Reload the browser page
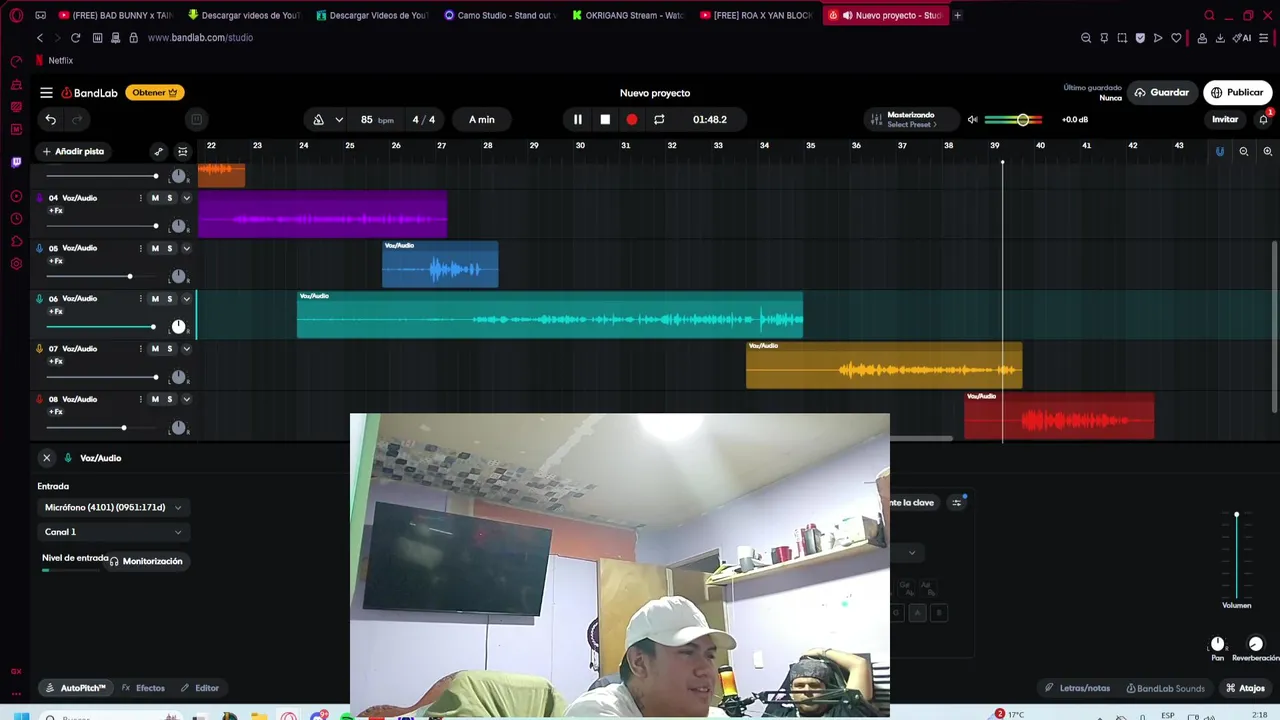Image resolution: width=1280 pixels, height=720 pixels. [75, 38]
